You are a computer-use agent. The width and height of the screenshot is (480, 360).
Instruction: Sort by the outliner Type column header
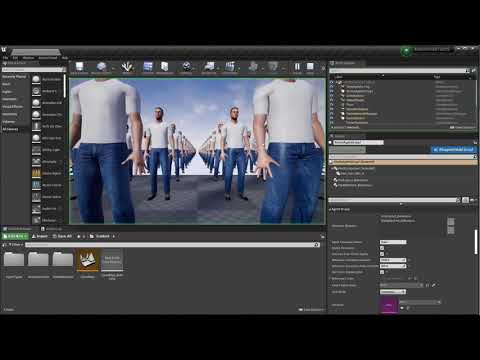pos(437,77)
